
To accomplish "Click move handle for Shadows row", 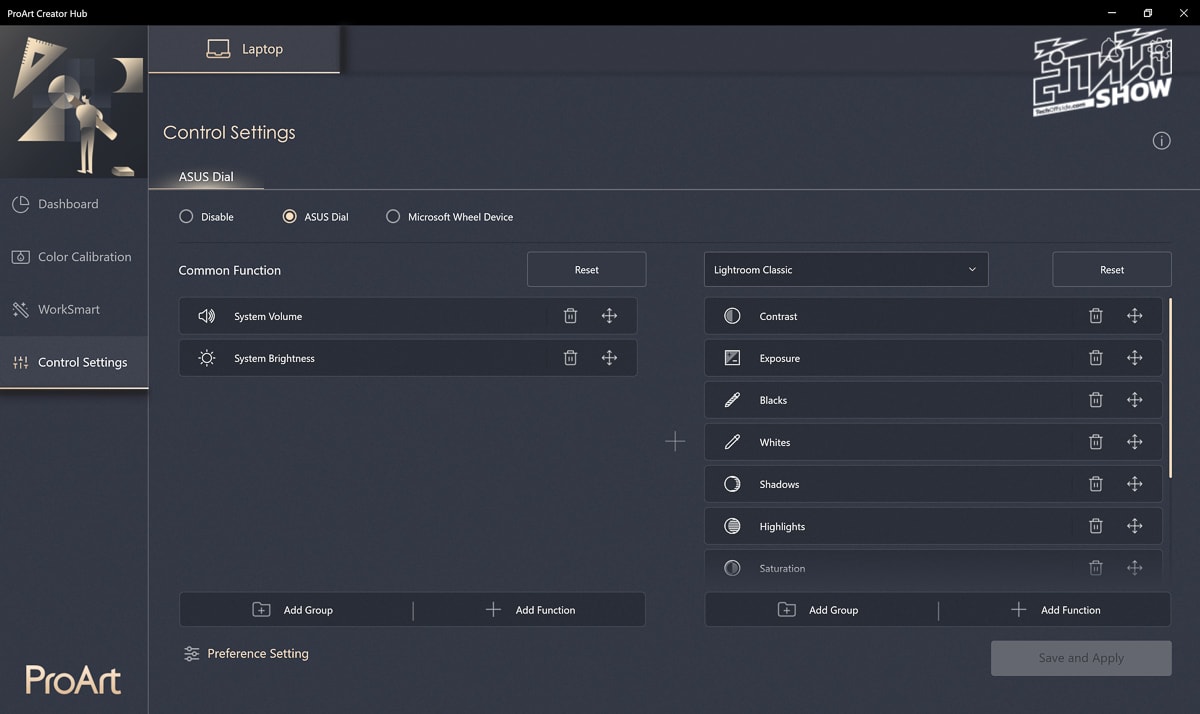I will pos(1134,484).
